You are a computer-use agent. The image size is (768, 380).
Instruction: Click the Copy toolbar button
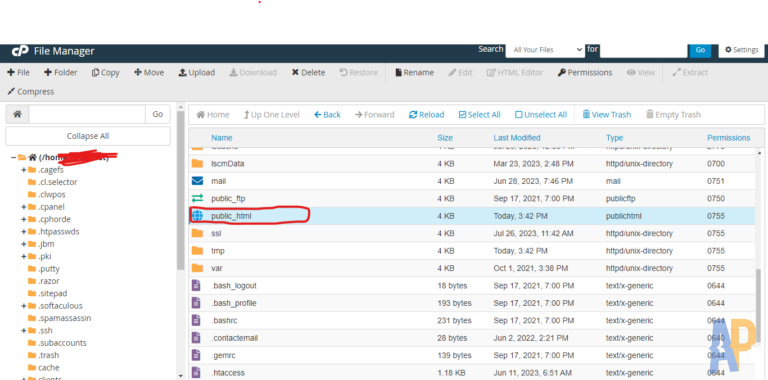pyautogui.click(x=105, y=72)
